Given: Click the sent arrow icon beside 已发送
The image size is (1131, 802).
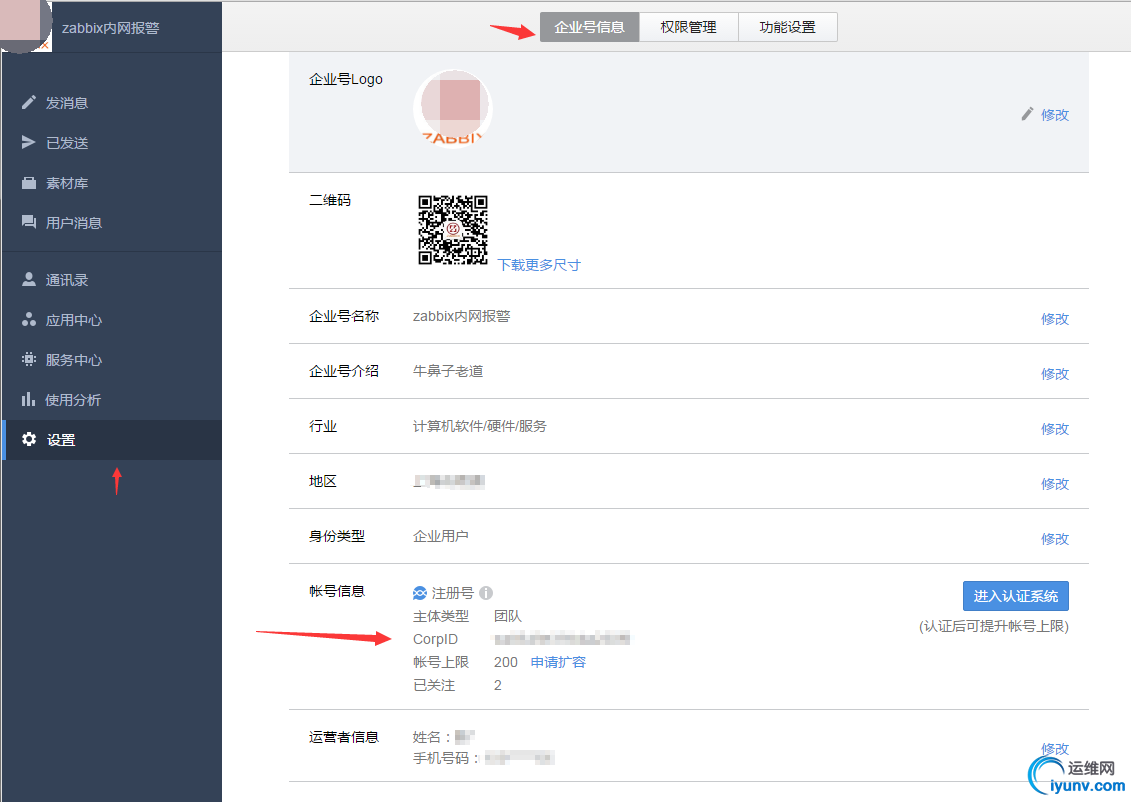Looking at the screenshot, I should coord(29,142).
